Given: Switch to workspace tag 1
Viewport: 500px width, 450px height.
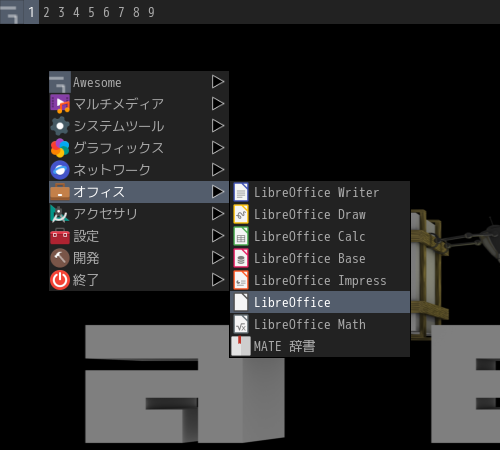Looking at the screenshot, I should 31,12.
